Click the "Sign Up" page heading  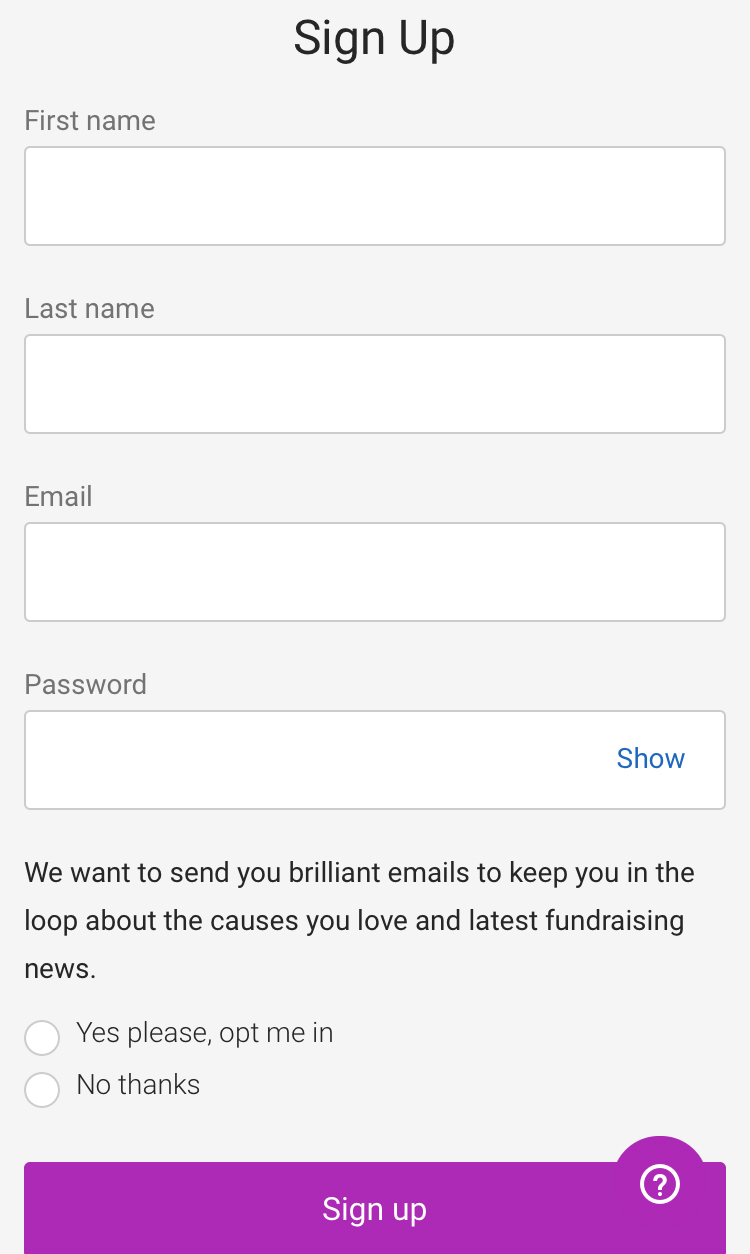pyautogui.click(x=374, y=39)
